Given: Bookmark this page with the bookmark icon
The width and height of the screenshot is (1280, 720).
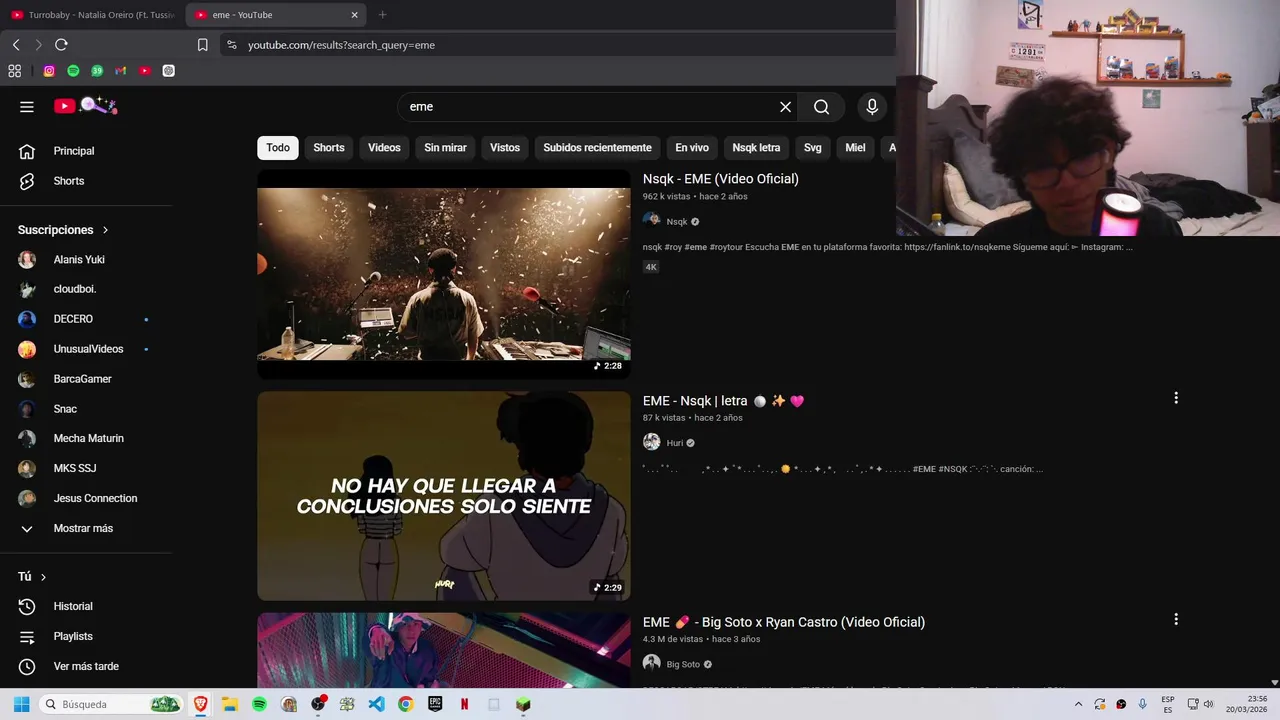Looking at the screenshot, I should 202,45.
